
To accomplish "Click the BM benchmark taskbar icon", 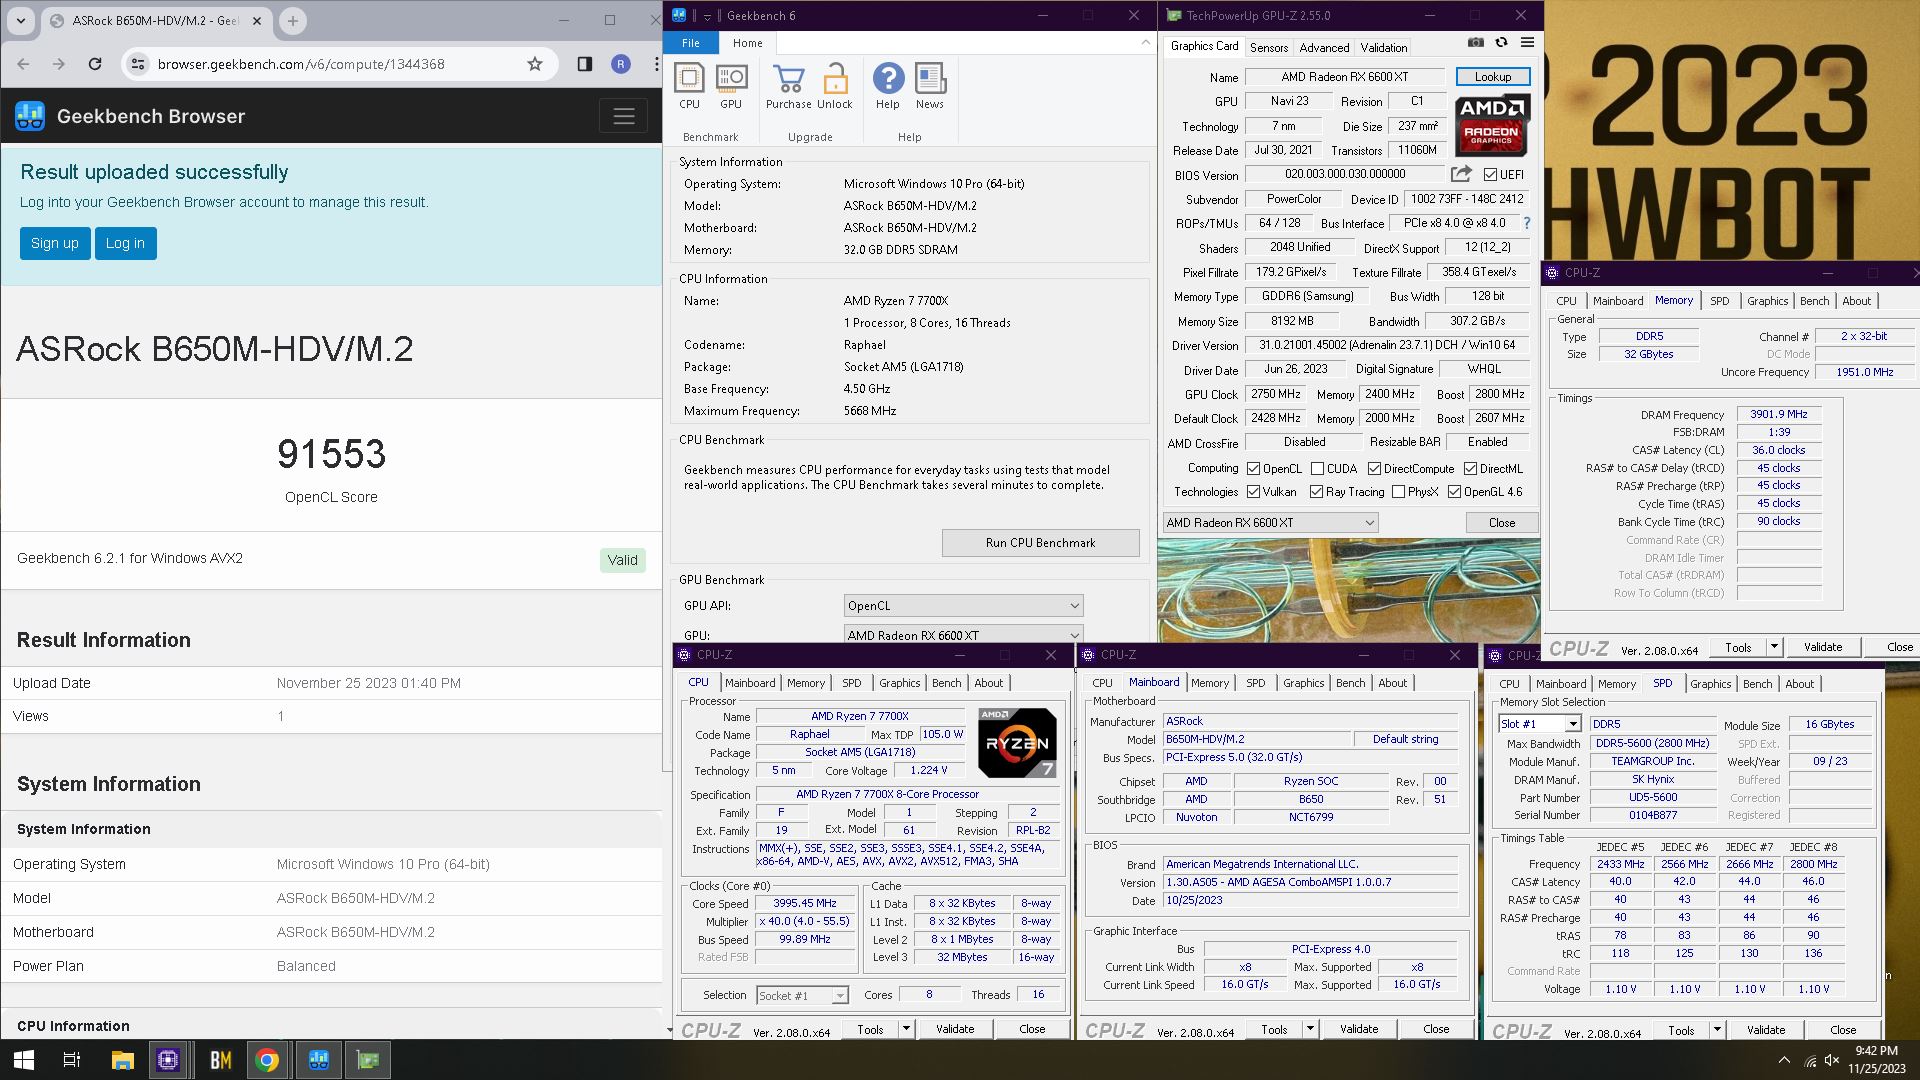I will tap(220, 1060).
